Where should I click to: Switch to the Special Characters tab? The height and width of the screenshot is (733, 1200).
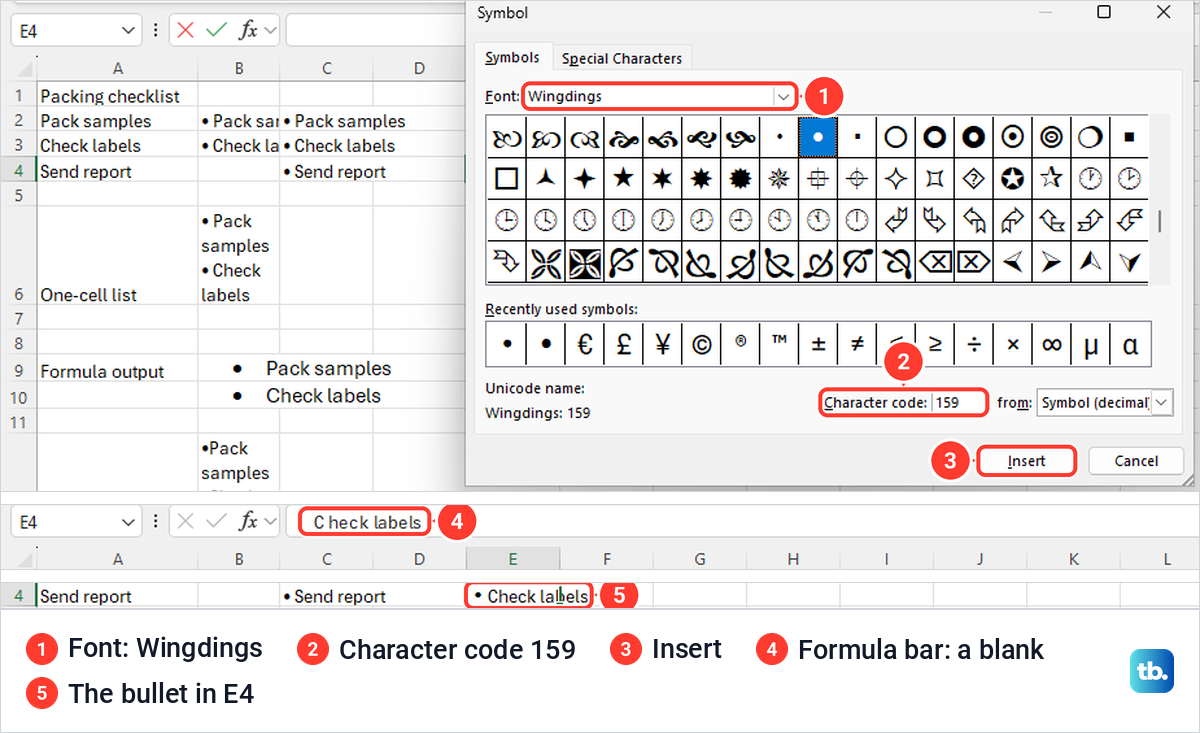click(x=621, y=58)
